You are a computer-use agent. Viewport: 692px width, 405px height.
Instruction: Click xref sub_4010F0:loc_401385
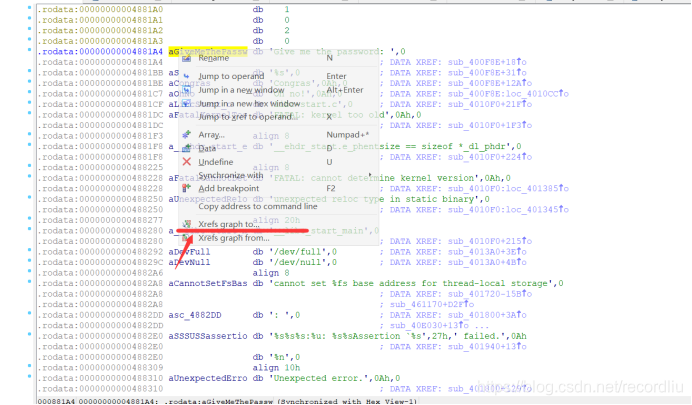pyautogui.click(x=508, y=189)
